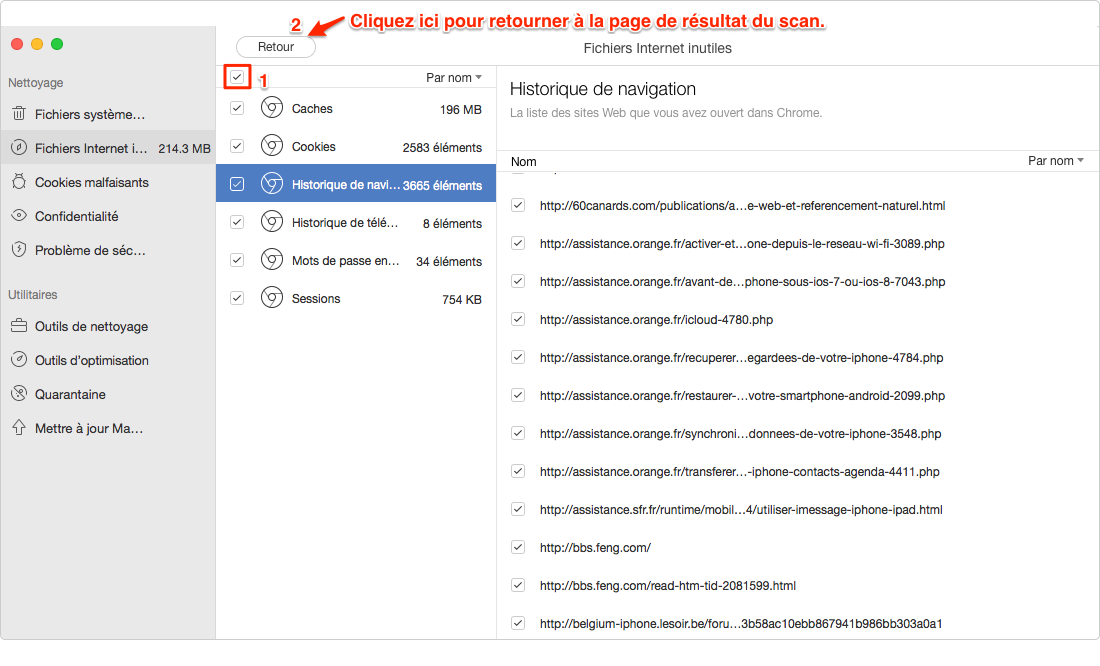This screenshot has width=1100, height=666.
Task: Open Cookies malfaisants section
Action: 107,182
